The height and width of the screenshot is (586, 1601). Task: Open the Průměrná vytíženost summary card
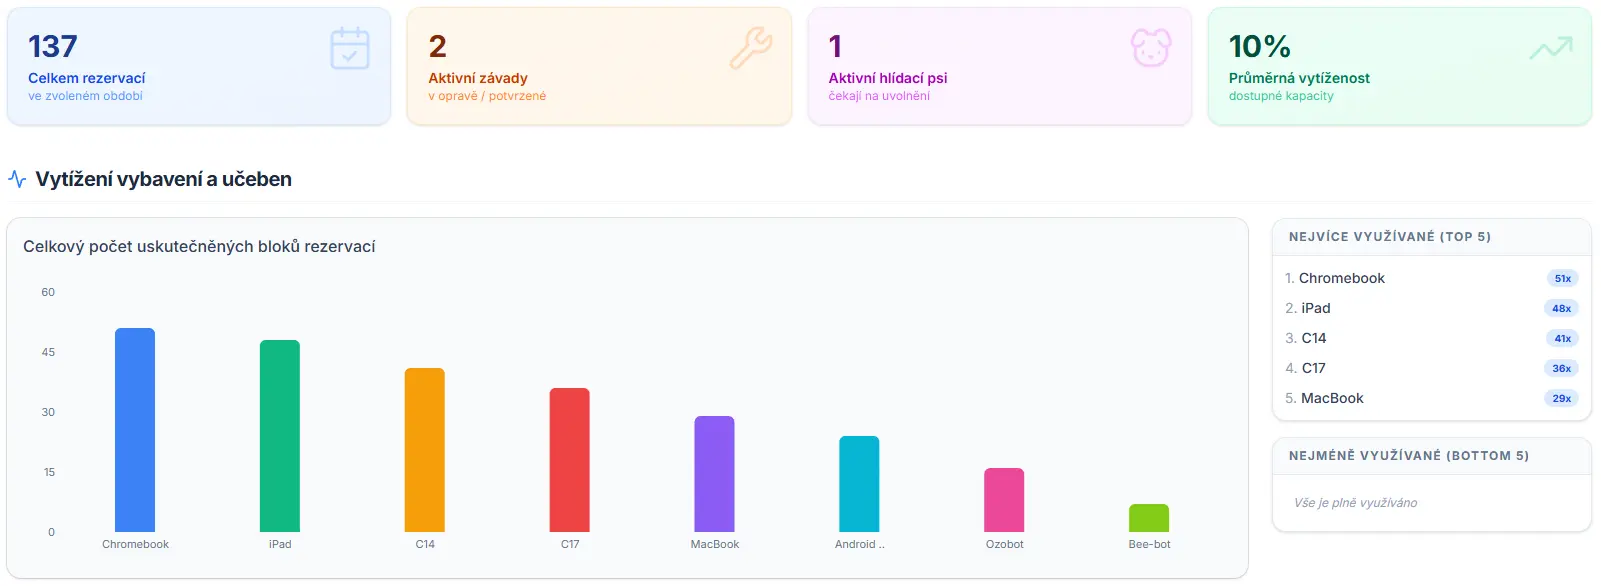click(x=1400, y=66)
